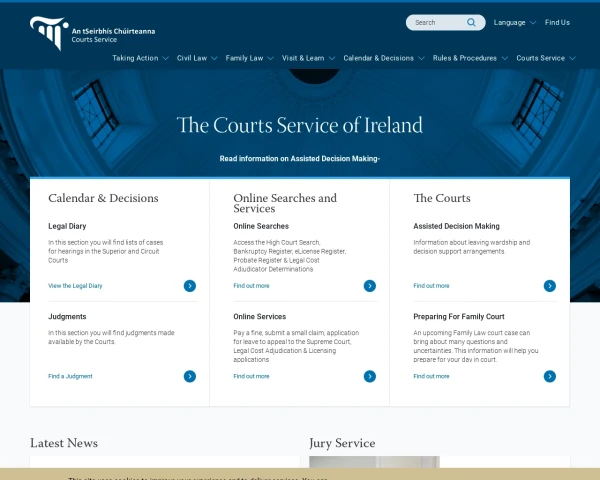Expand Taking Action menu chevron
This screenshot has width=600, height=480.
pos(165,58)
